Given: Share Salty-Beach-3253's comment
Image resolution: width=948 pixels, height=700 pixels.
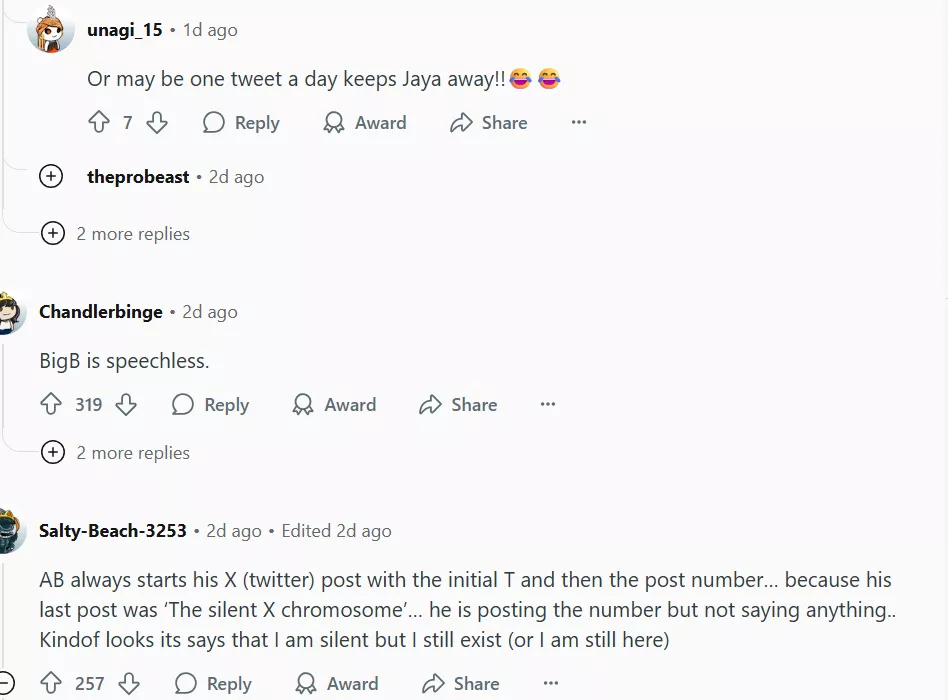Looking at the screenshot, I should (461, 684).
